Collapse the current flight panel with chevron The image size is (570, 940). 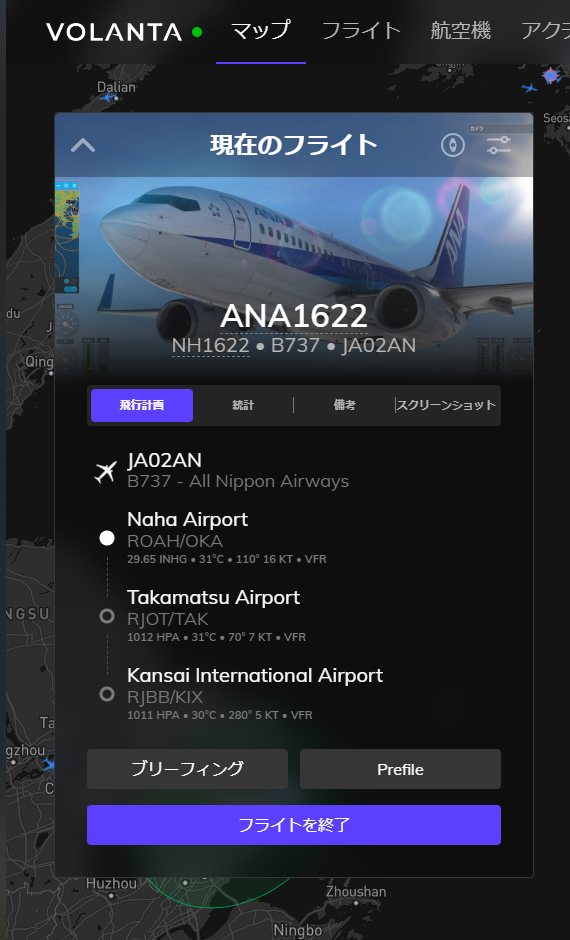[x=83, y=145]
